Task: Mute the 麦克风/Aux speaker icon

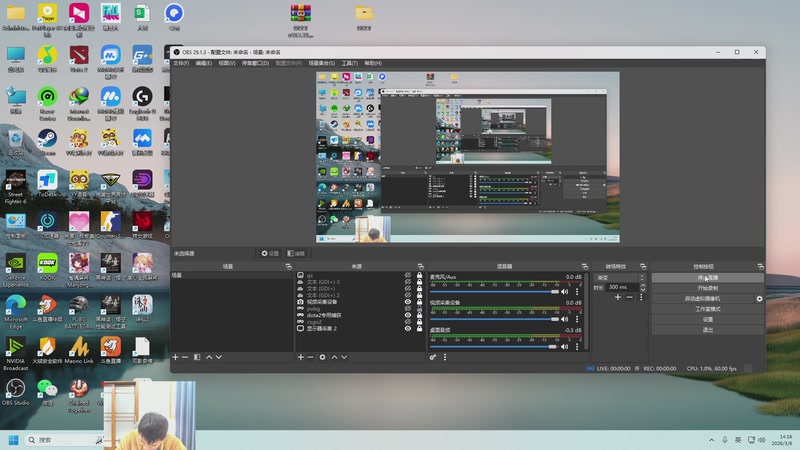Action: (565, 292)
